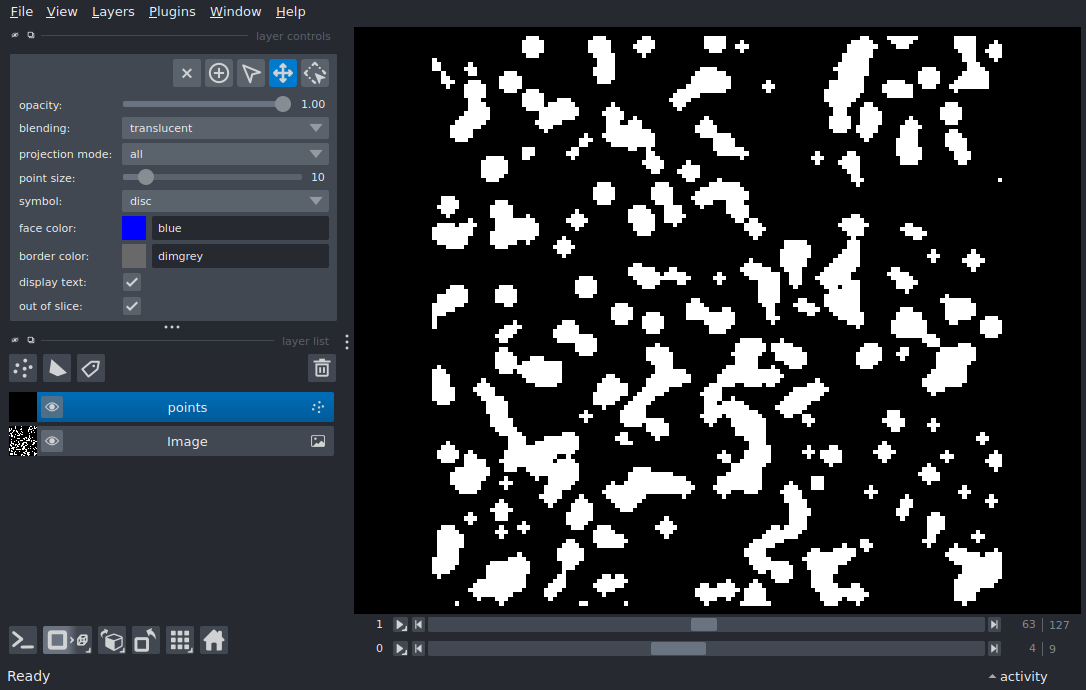Open the Plugins menu
1086x690 pixels.
click(x=171, y=12)
